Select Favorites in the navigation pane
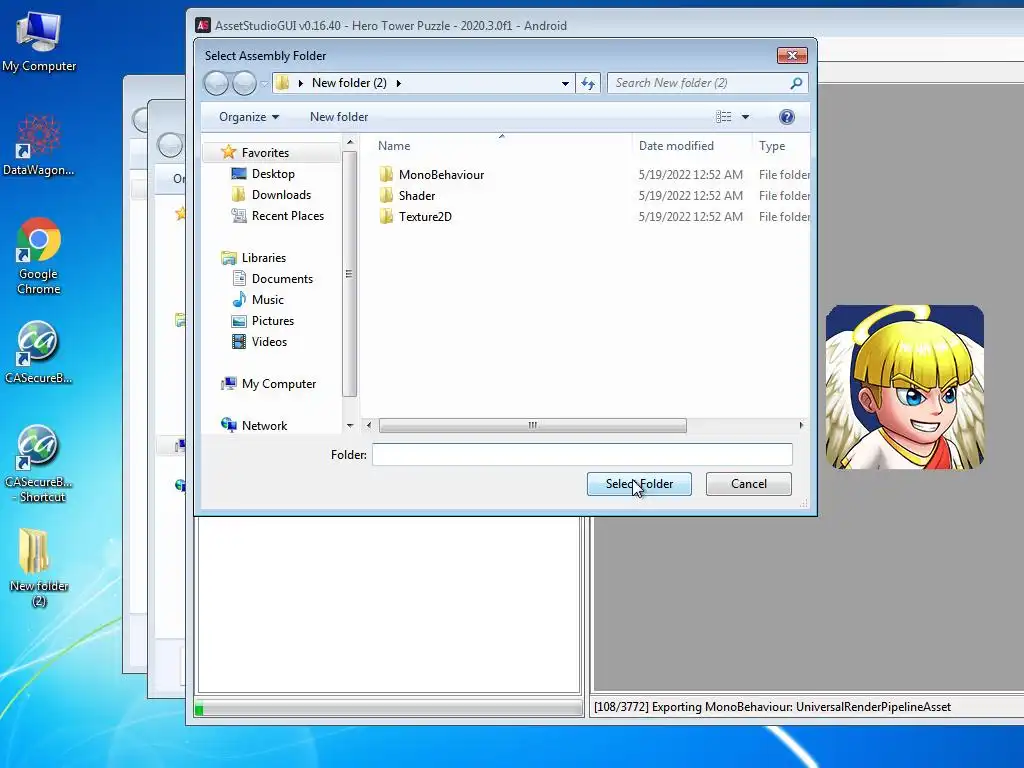 [x=264, y=153]
